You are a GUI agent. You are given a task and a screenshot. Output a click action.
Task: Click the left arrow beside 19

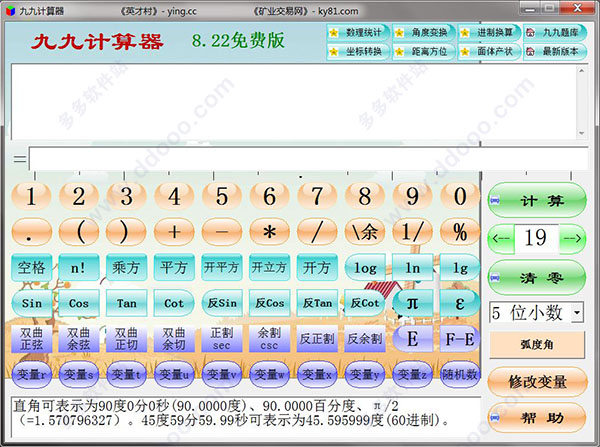click(x=501, y=238)
